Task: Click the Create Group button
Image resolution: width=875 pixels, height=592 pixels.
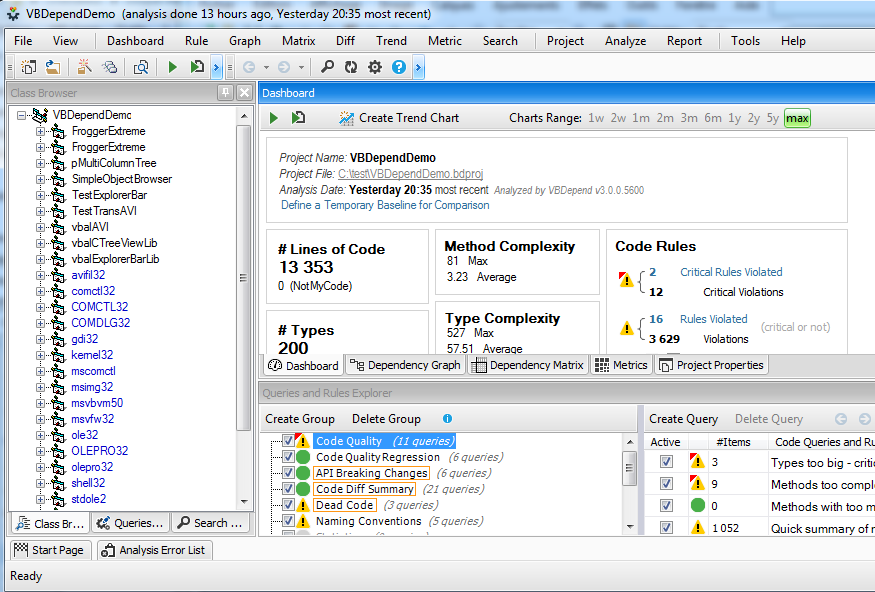Action: pyautogui.click(x=300, y=419)
